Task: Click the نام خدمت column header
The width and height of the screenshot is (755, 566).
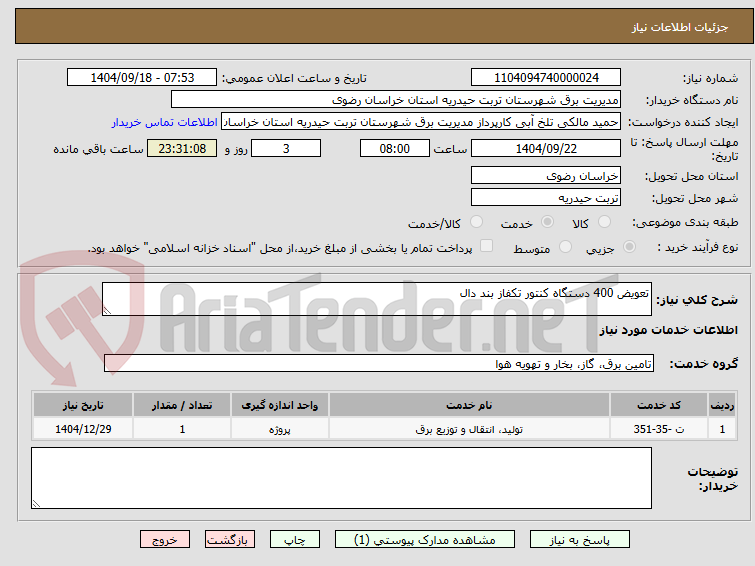Action: point(469,405)
